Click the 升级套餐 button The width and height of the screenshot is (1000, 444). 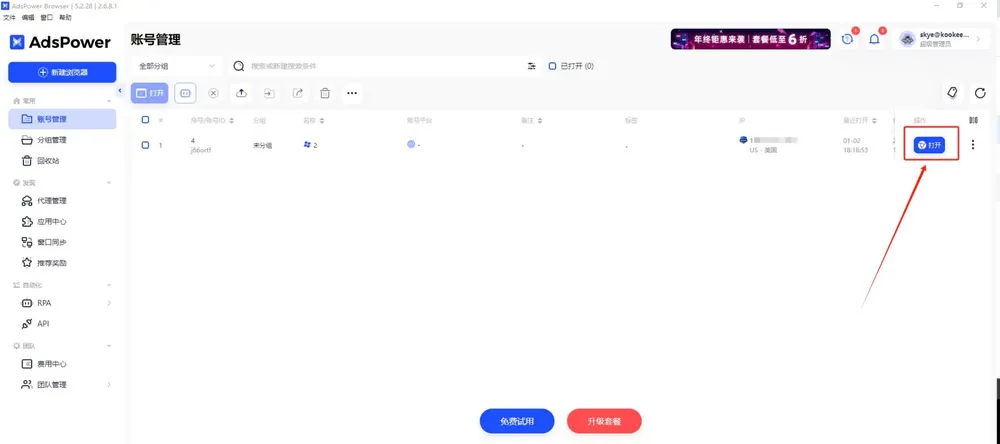[x=604, y=421]
